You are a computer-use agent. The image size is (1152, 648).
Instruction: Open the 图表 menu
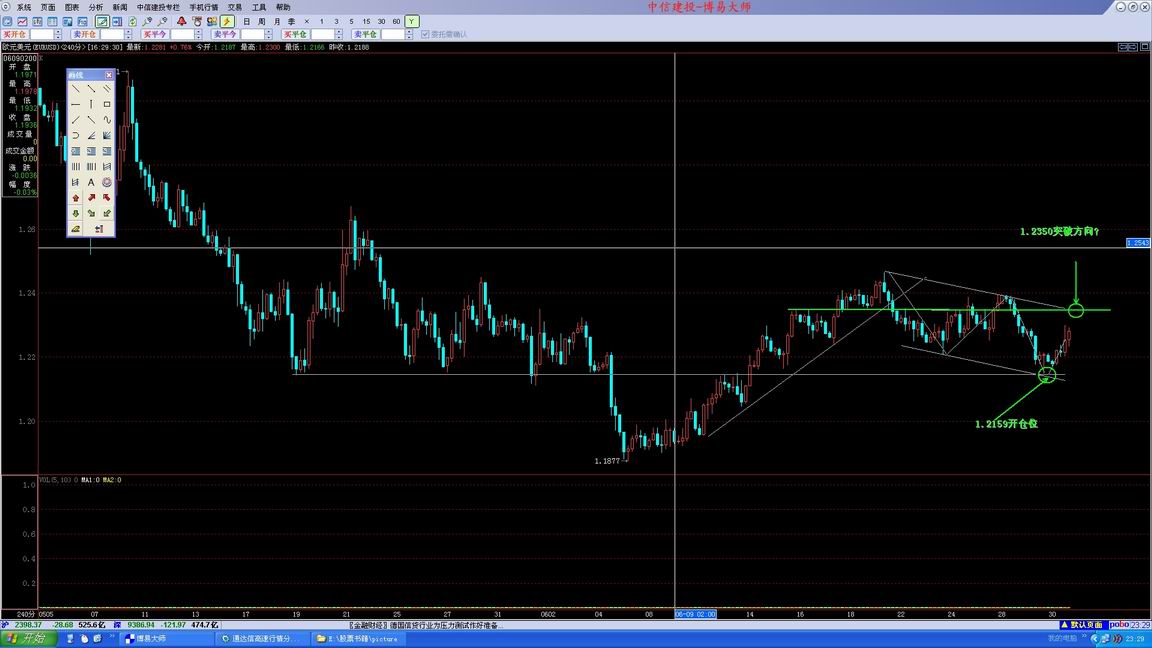[72, 7]
